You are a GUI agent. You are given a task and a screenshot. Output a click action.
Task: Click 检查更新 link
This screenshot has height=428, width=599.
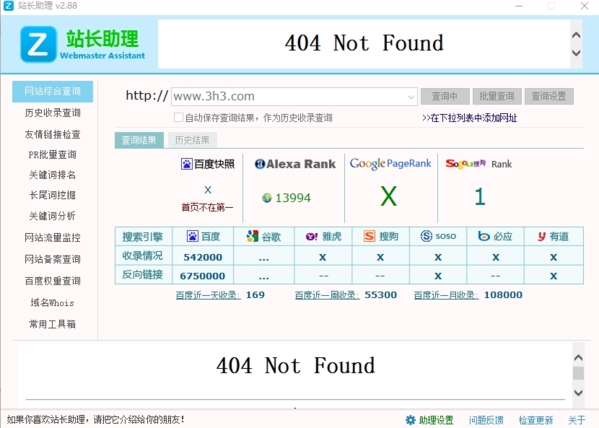tap(536, 420)
